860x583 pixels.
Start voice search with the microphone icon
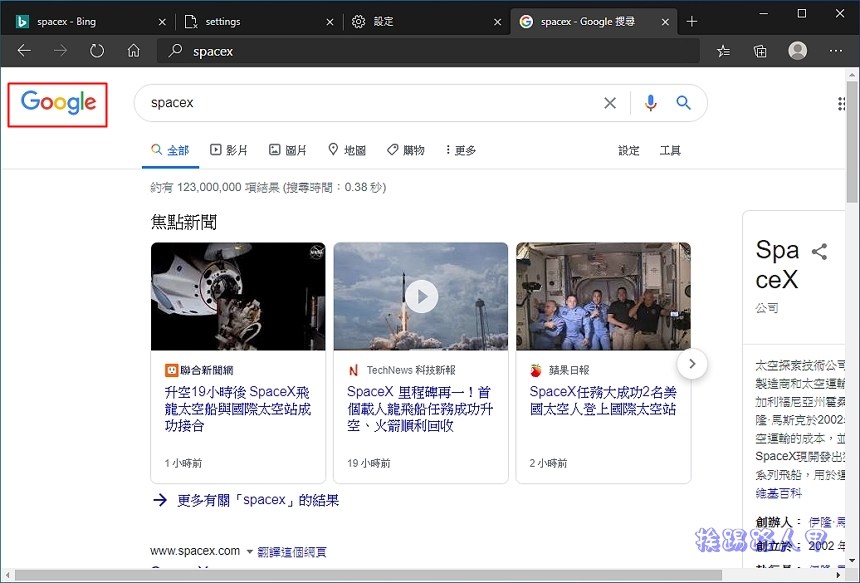pos(650,103)
